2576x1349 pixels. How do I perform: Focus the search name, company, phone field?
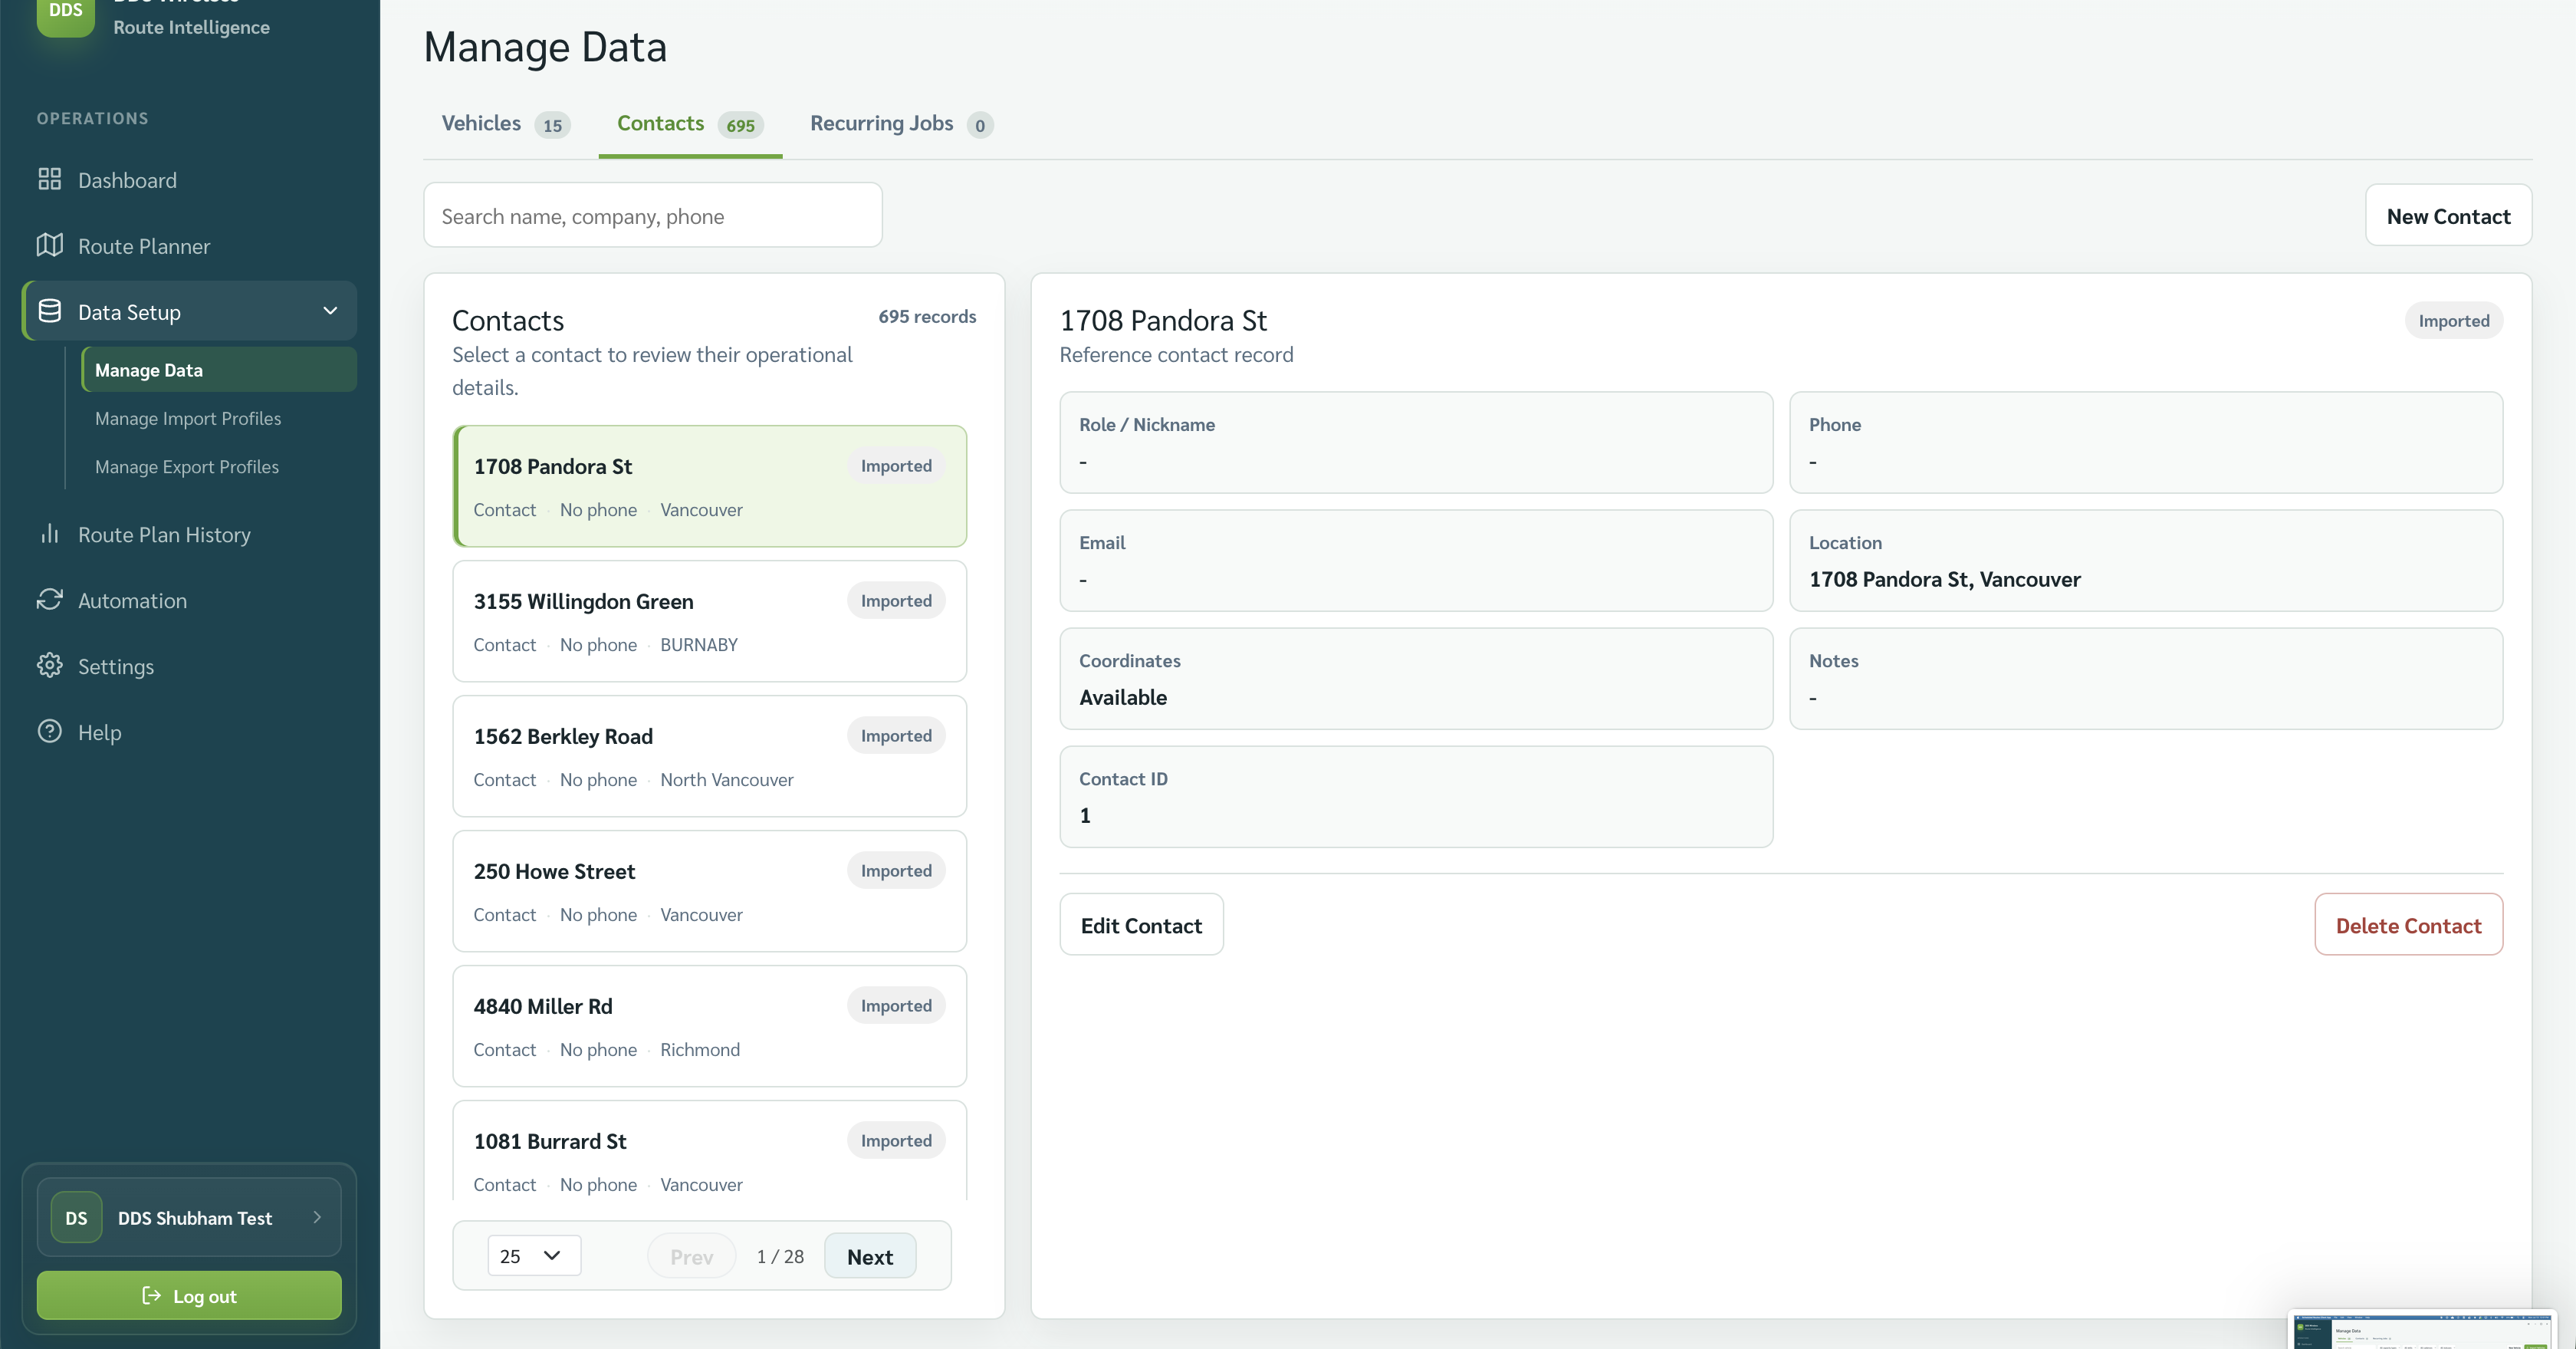coord(653,215)
